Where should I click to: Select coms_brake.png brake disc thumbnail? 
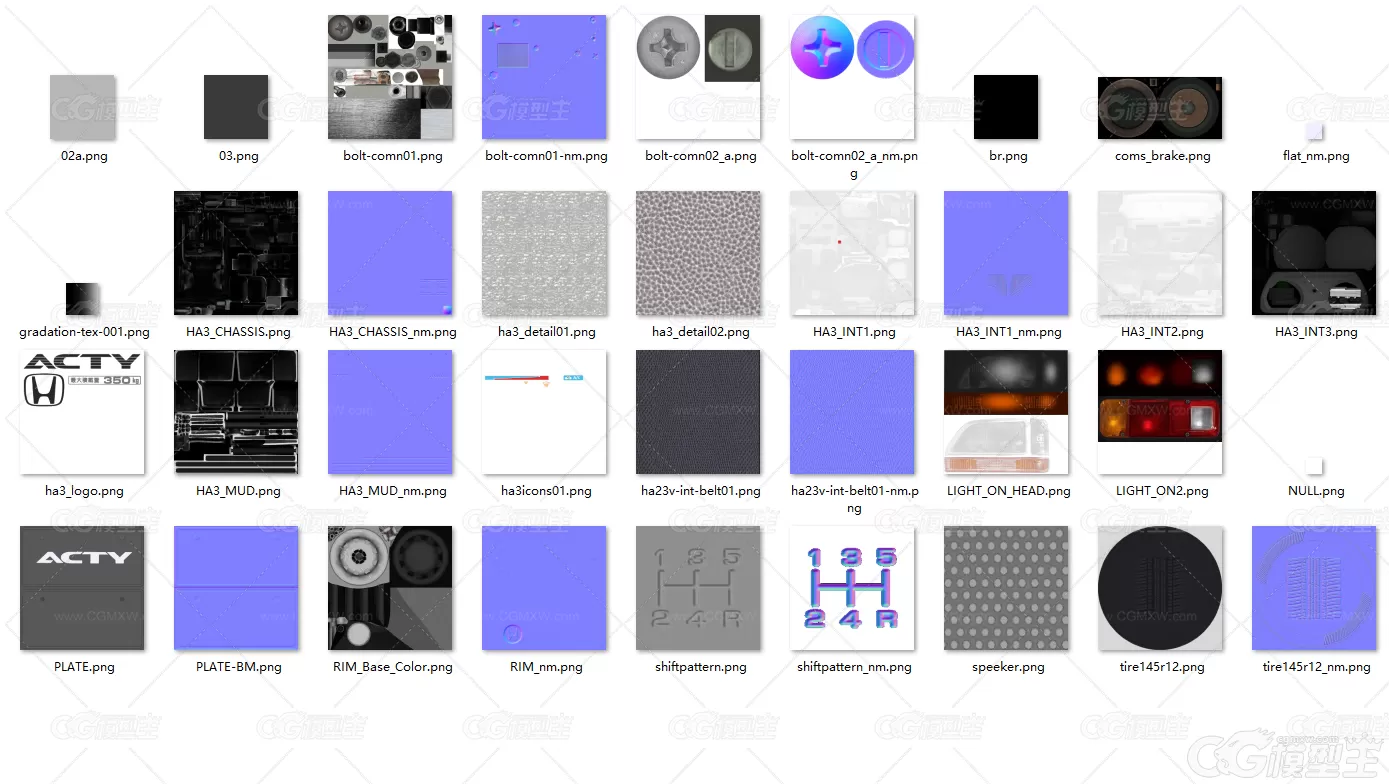(1160, 107)
